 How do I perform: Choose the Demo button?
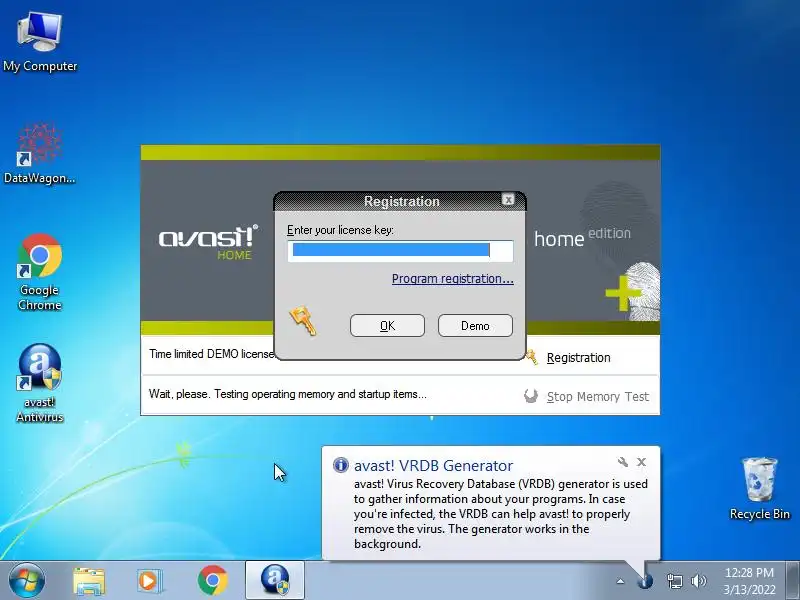coord(475,326)
